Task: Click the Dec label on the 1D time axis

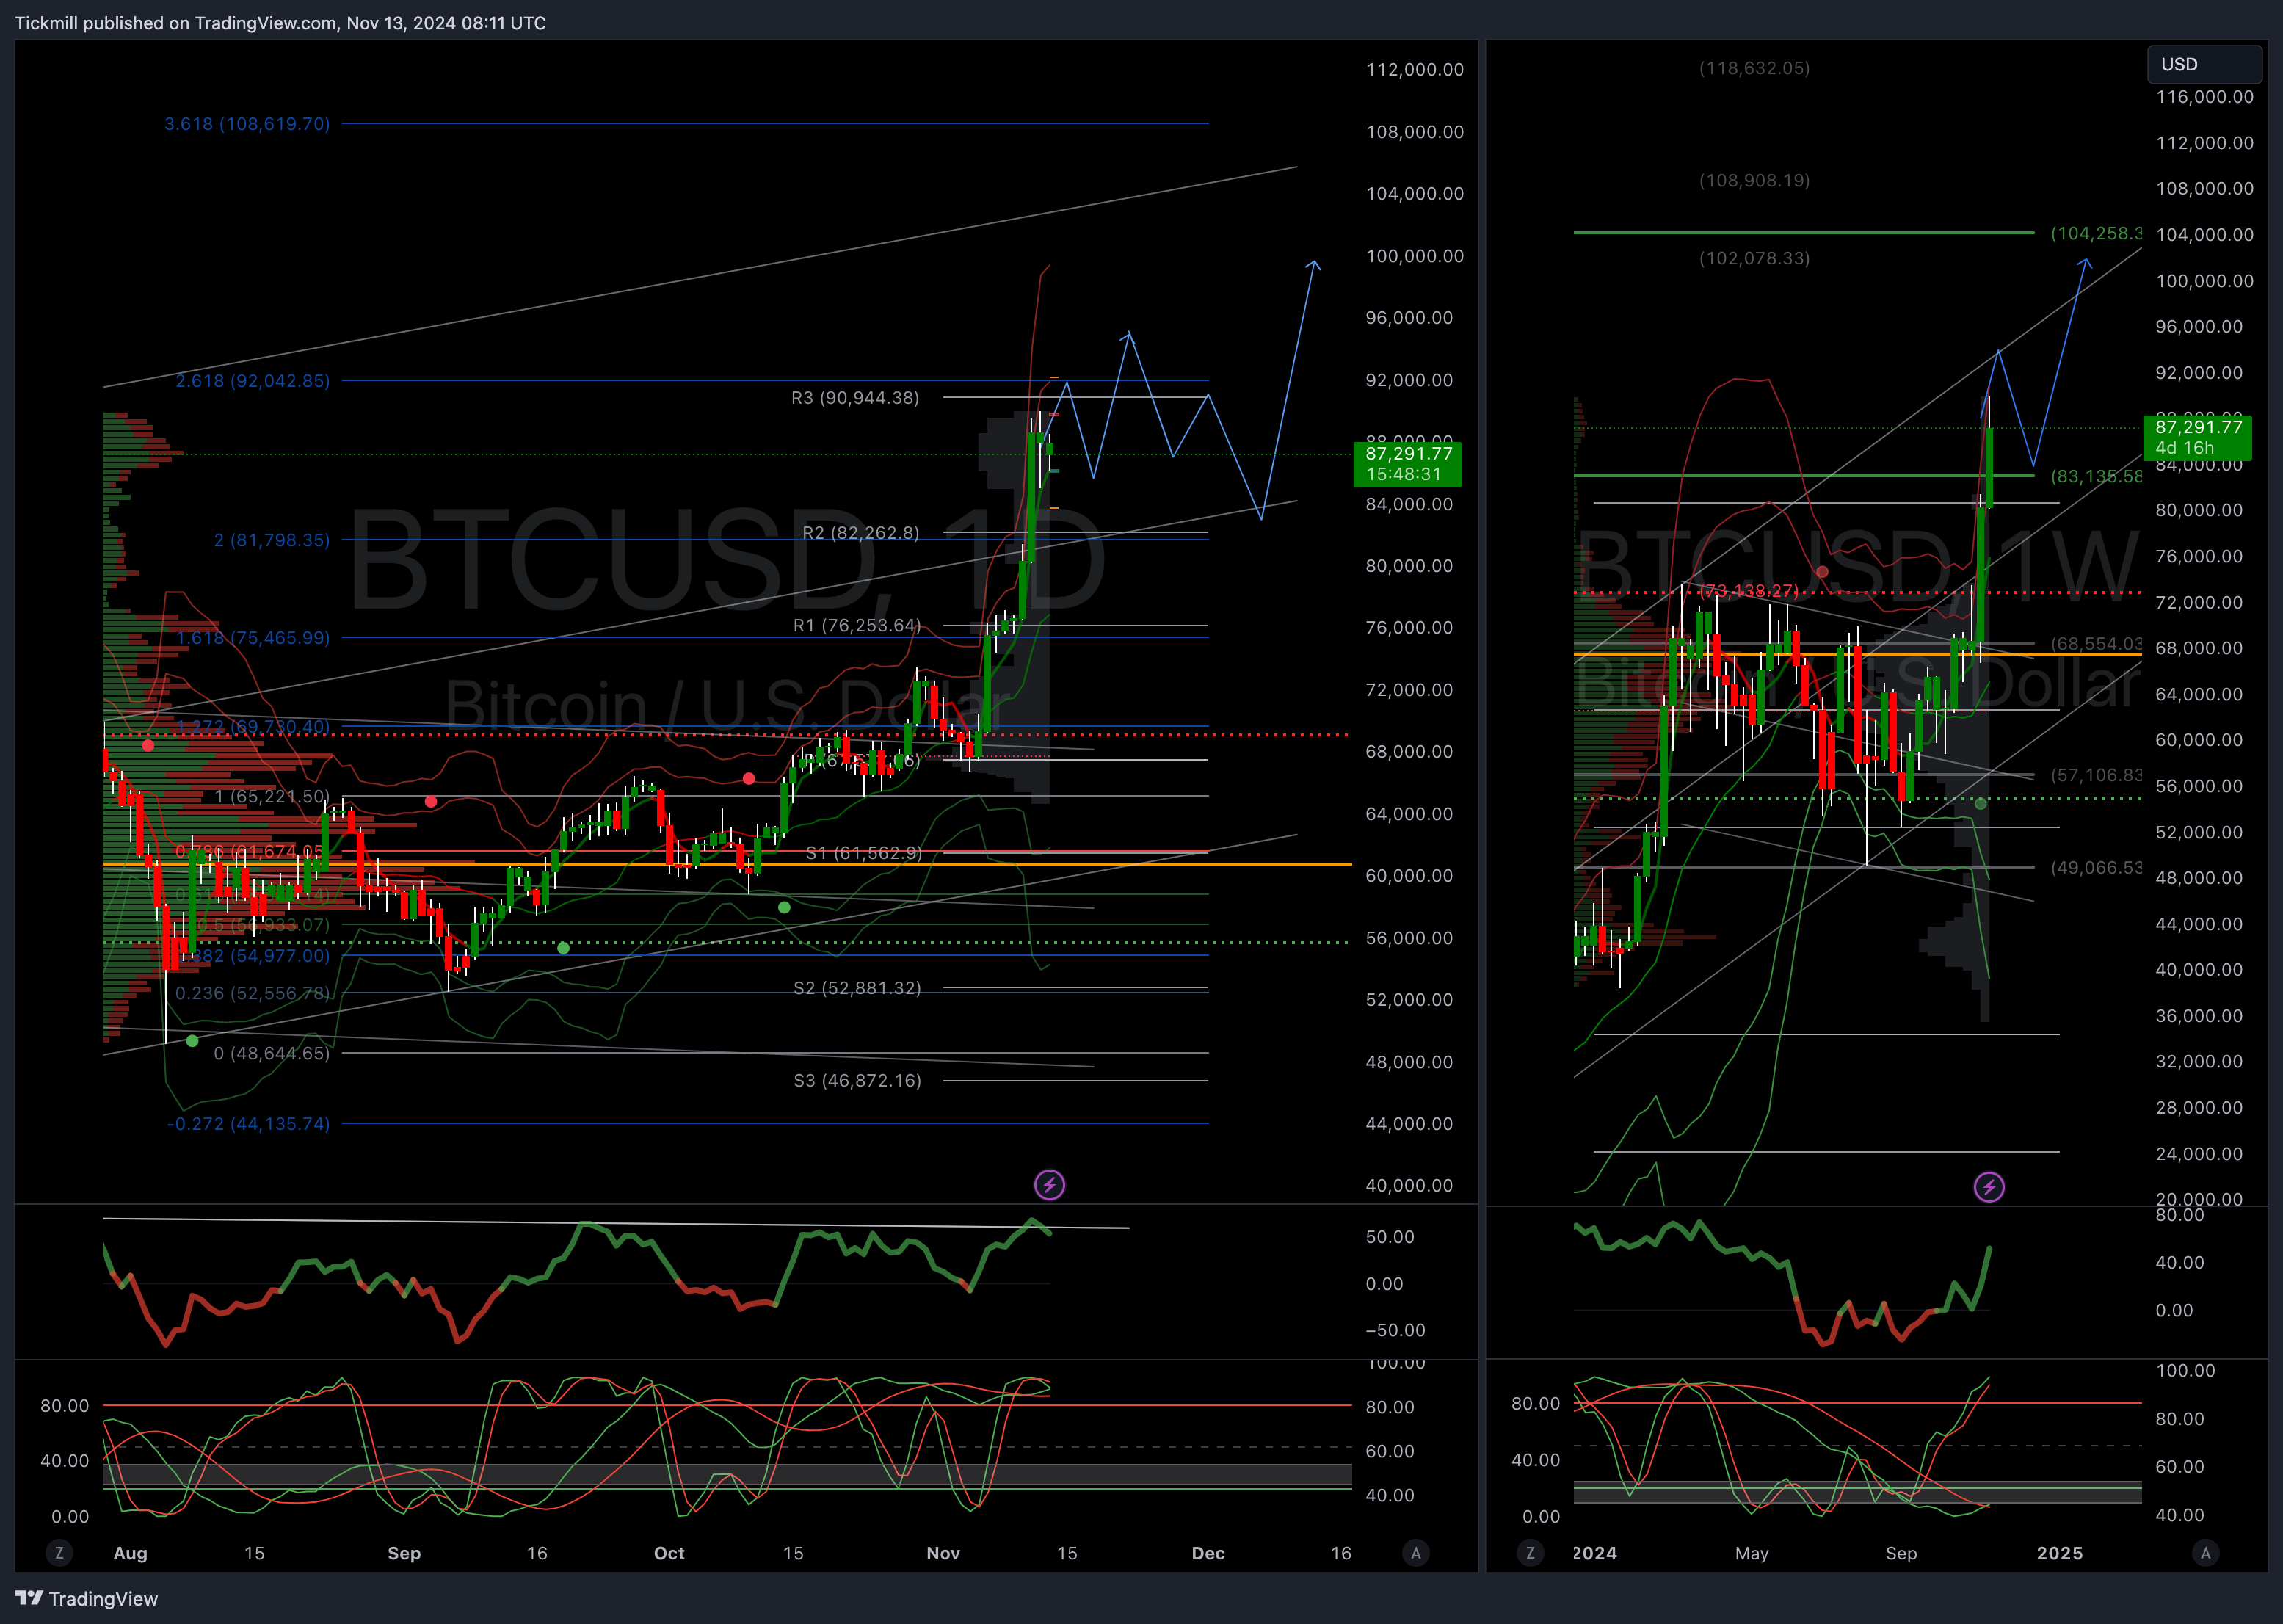Action: tap(1208, 1553)
